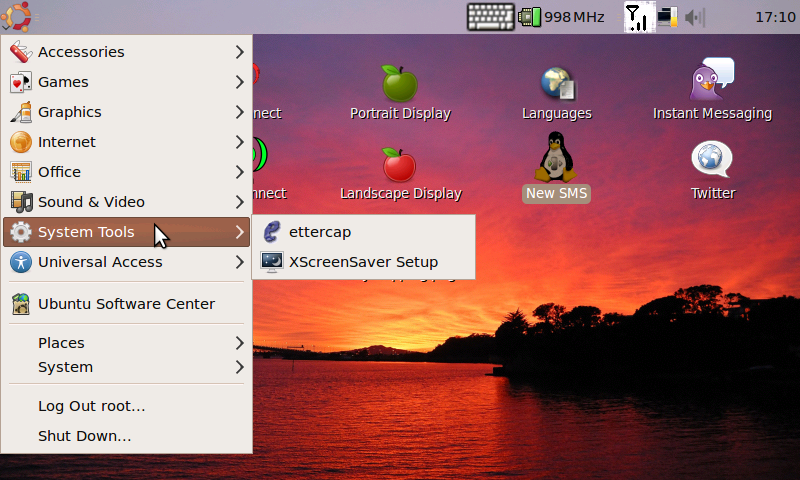Click the Ubuntu logo menu button

click(18, 17)
